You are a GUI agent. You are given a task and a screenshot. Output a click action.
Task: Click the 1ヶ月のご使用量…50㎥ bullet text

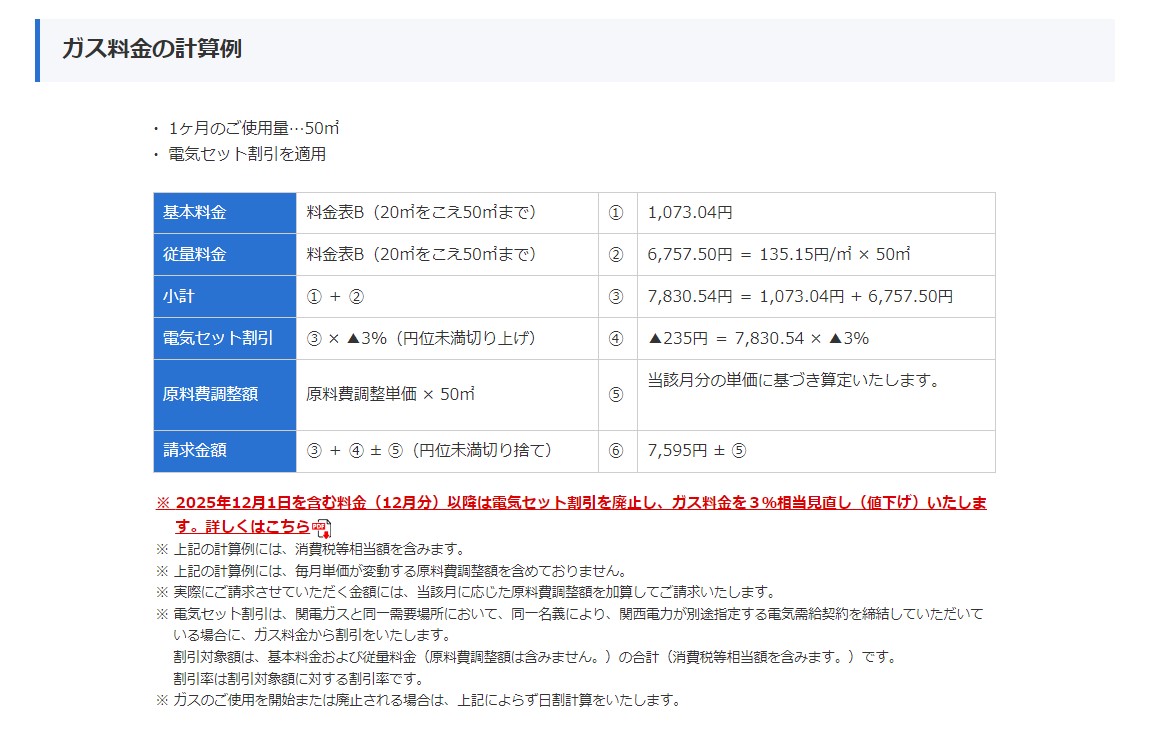click(x=254, y=128)
